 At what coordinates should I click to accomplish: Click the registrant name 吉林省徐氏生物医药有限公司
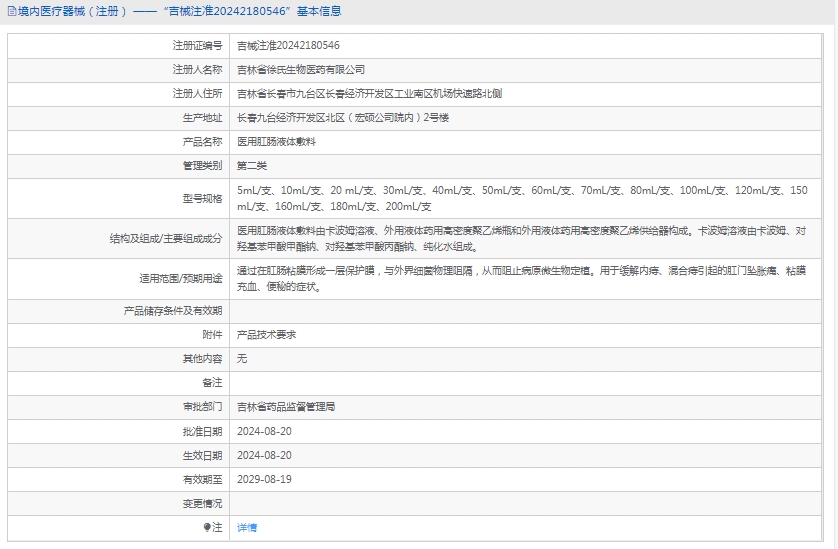301,70
